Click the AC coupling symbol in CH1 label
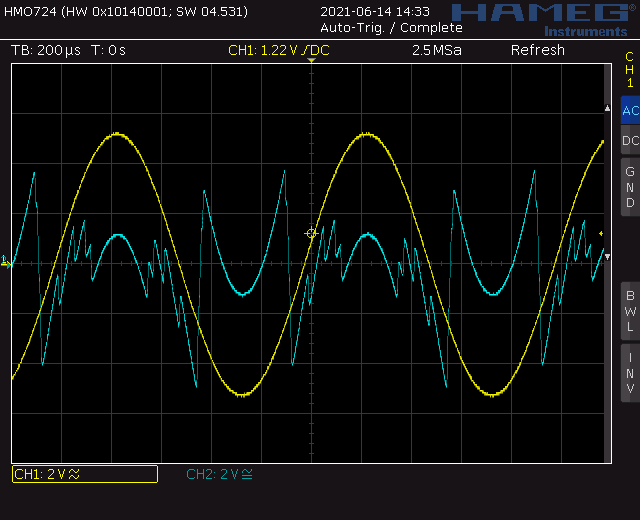This screenshot has width=640, height=520. pyautogui.click(x=73, y=474)
